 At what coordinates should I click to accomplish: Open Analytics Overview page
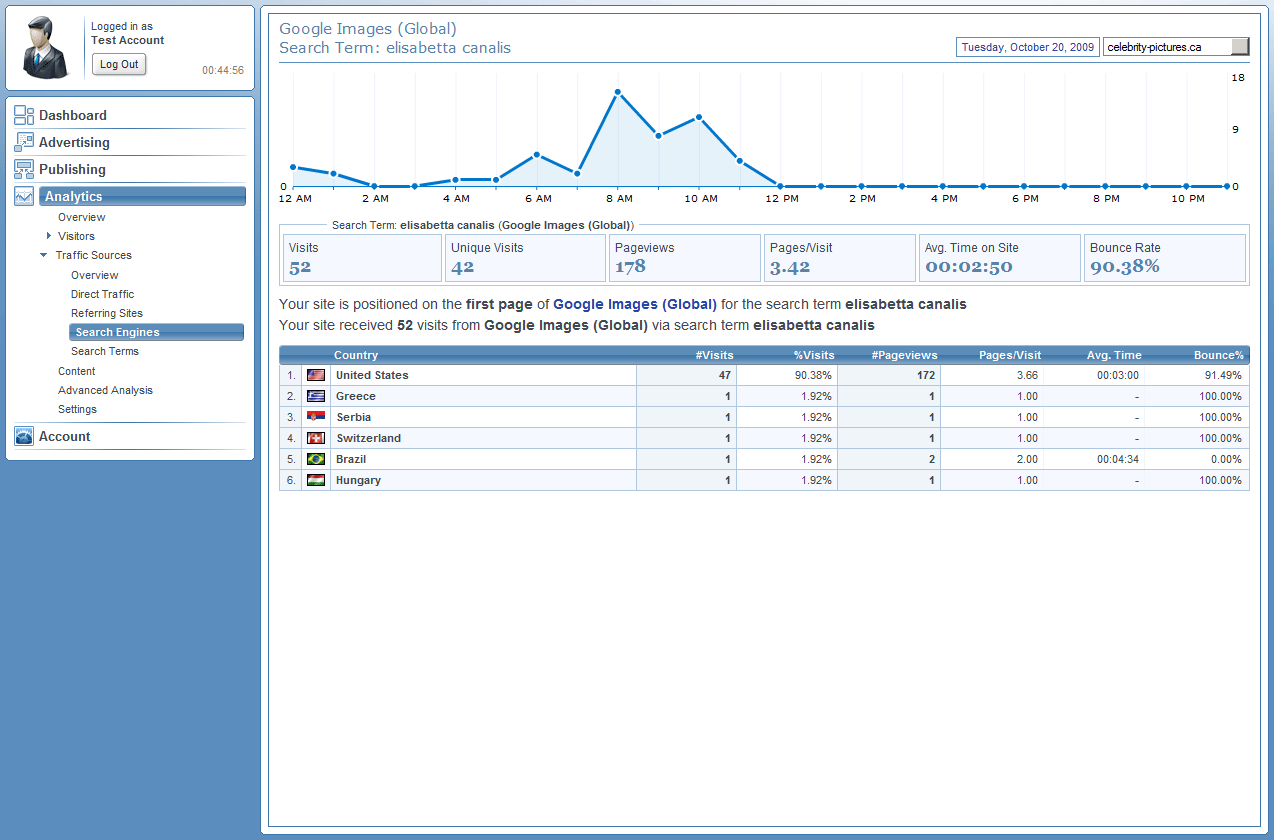pyautogui.click(x=81, y=217)
